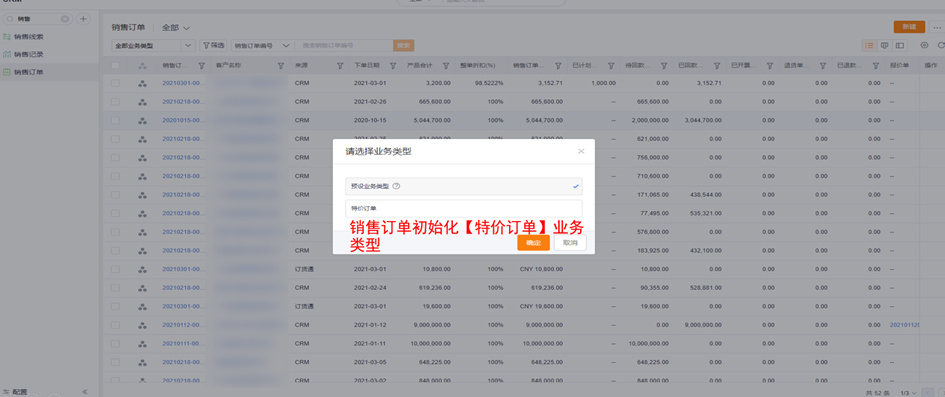Filter the 销售订单编号 column
The width and height of the screenshot is (945, 397).
point(201,65)
